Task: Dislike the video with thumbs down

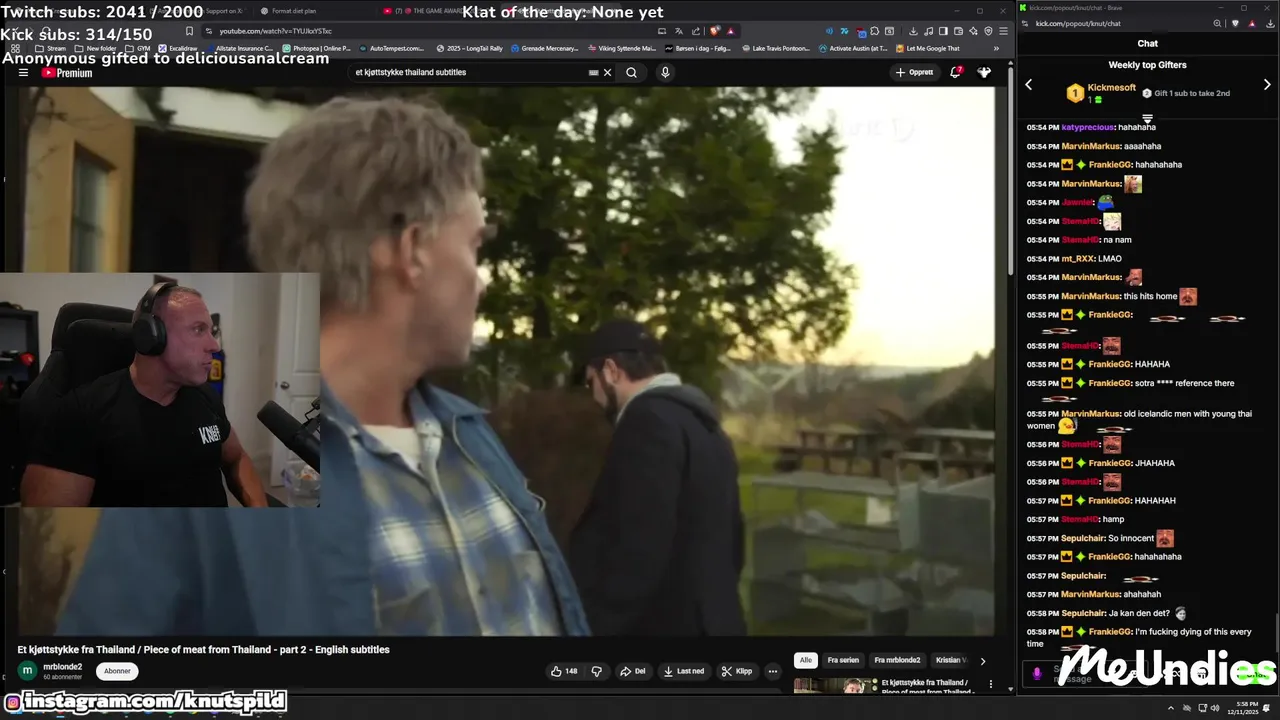Action: click(597, 671)
